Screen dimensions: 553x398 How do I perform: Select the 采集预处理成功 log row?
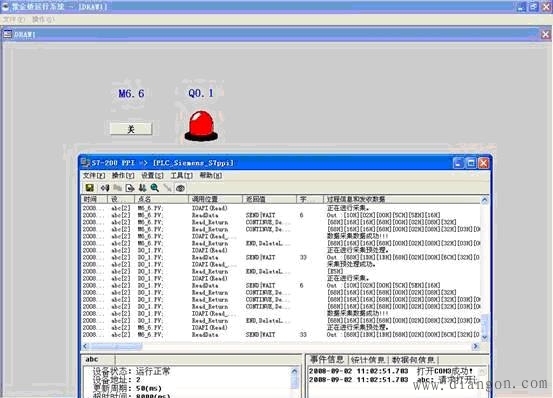(x=280, y=264)
